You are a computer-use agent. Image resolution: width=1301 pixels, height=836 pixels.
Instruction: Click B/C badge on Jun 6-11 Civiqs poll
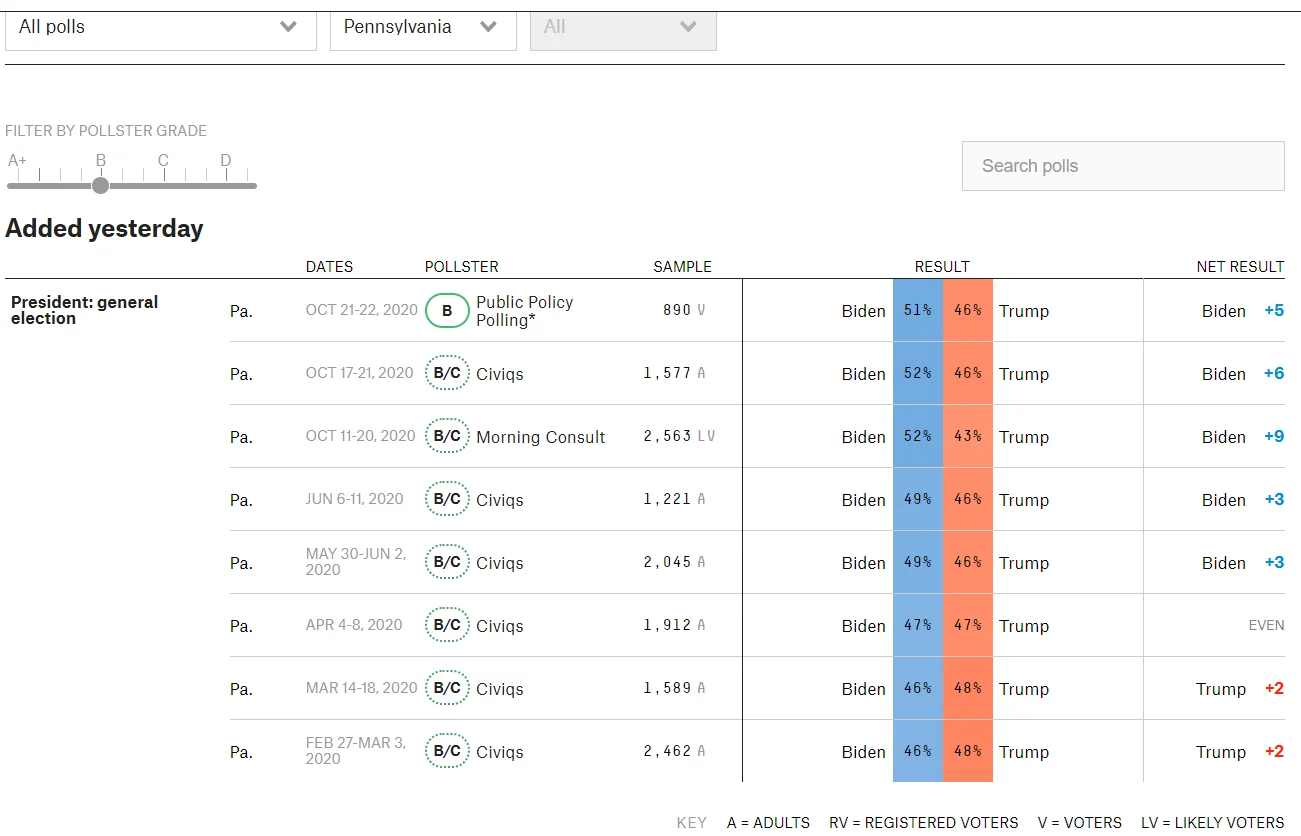click(x=447, y=500)
